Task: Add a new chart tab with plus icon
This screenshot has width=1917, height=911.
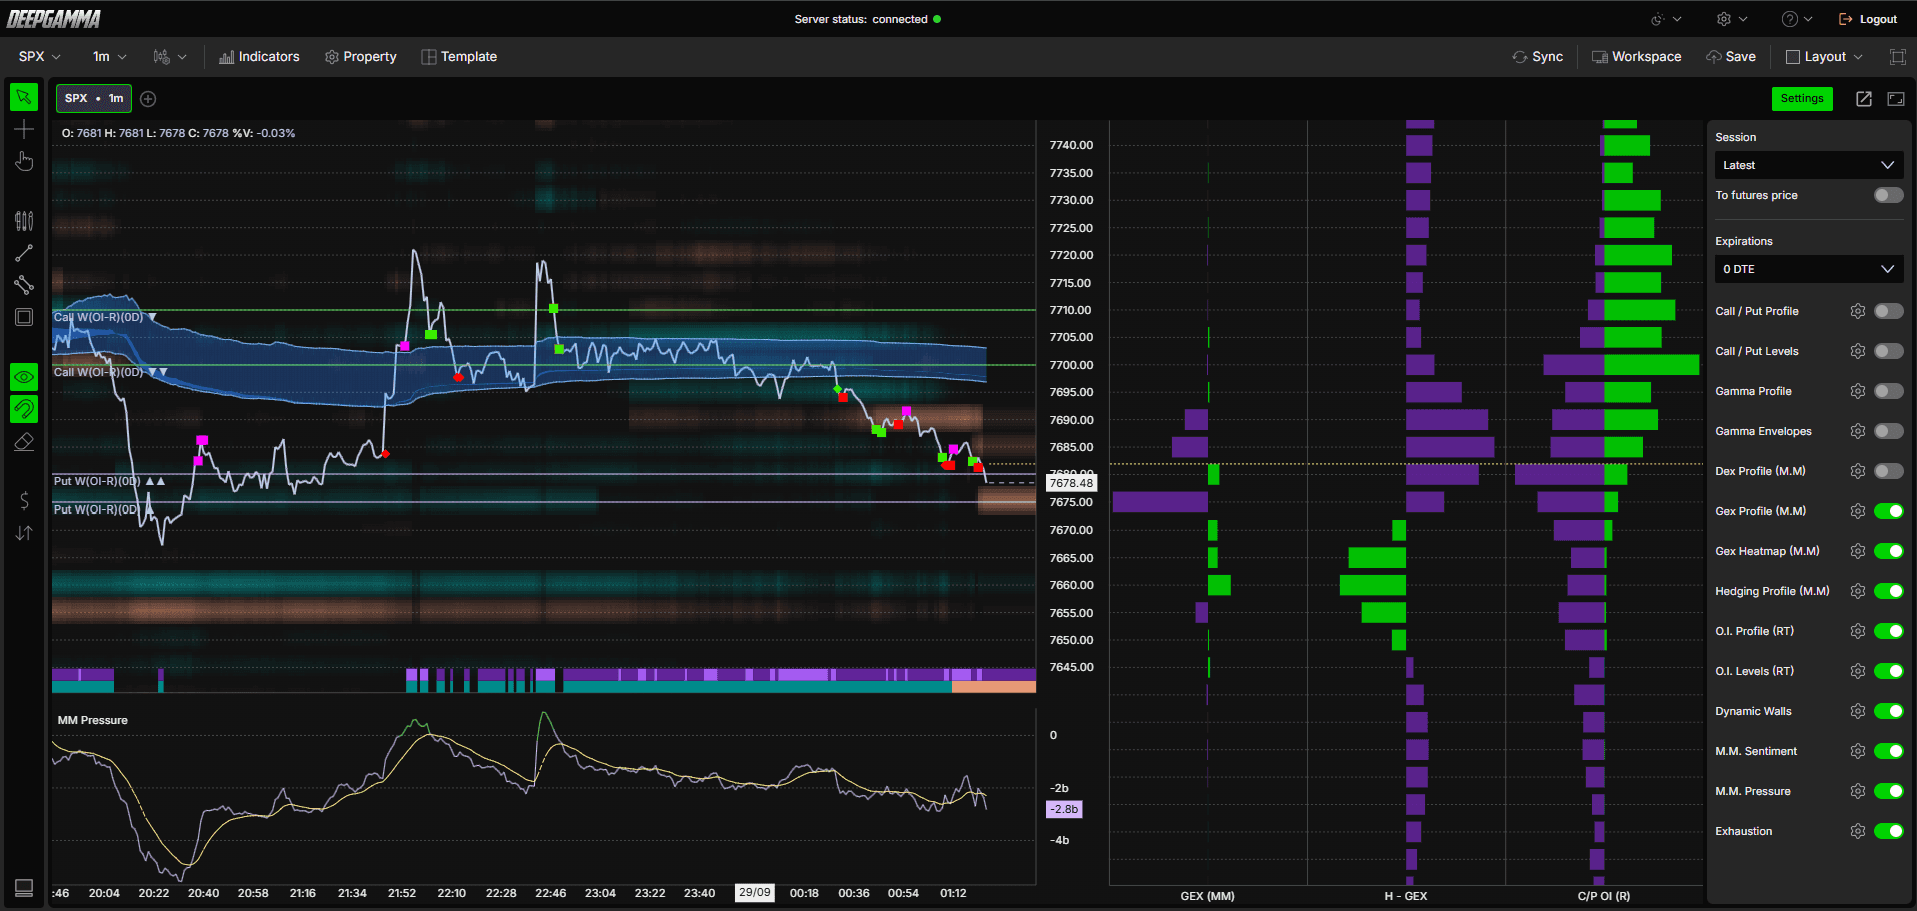Action: click(148, 98)
